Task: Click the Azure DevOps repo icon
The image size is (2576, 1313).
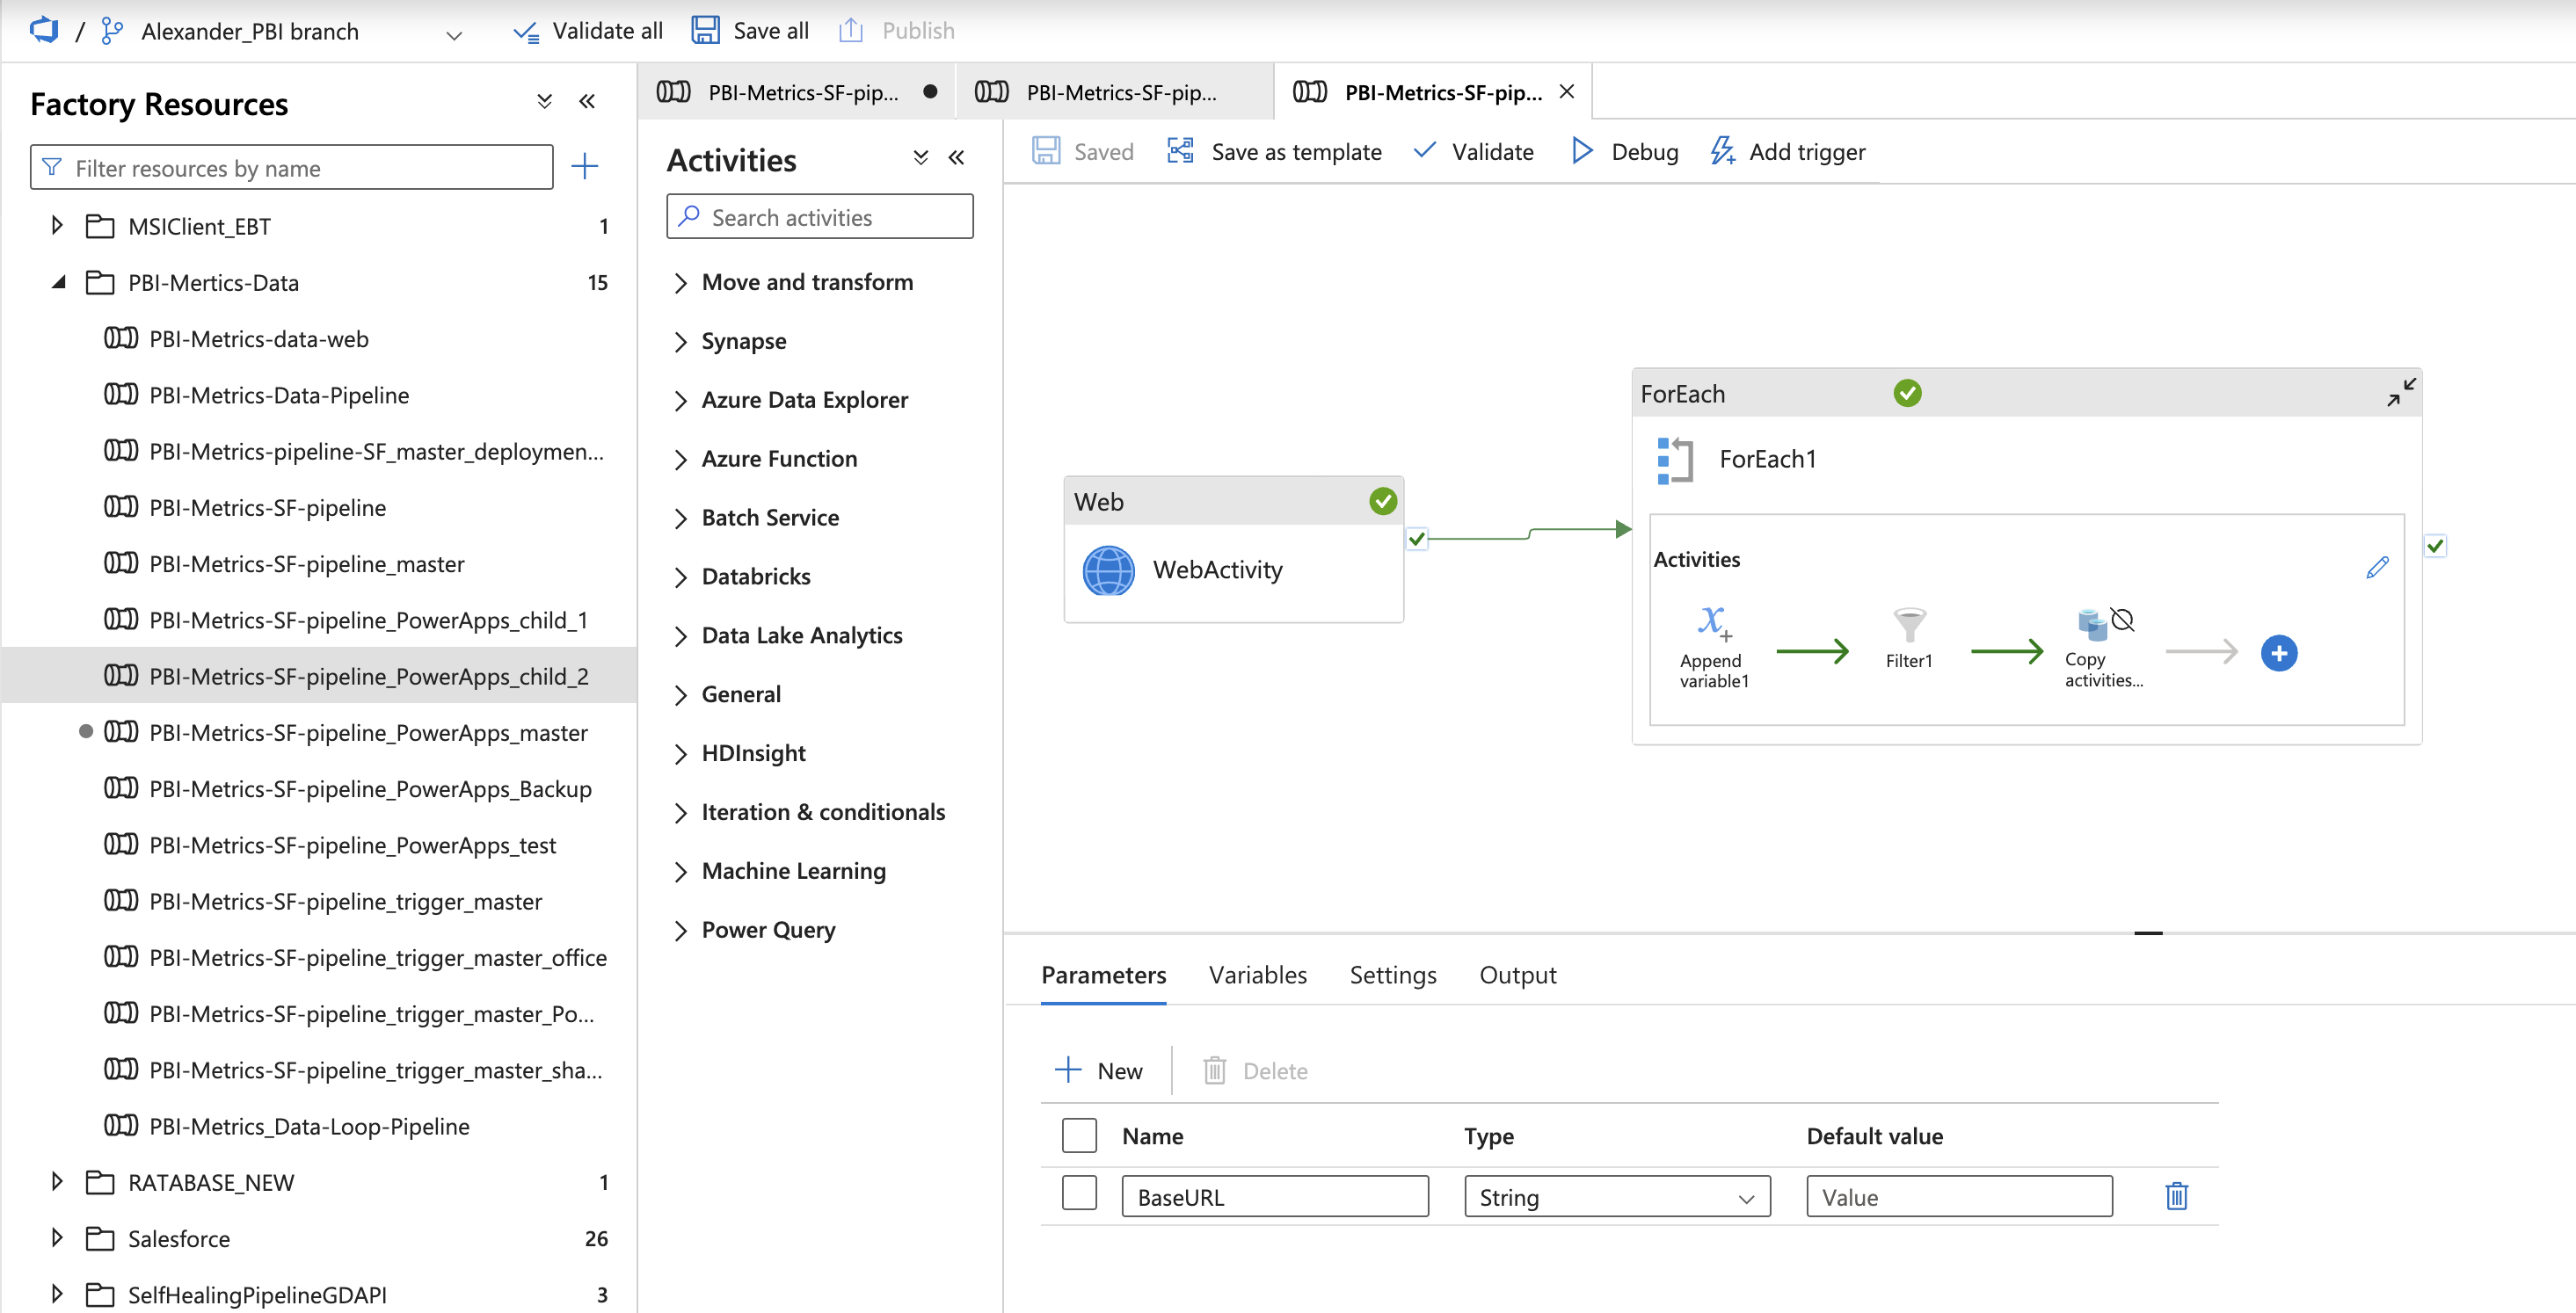Action: coord(44,31)
